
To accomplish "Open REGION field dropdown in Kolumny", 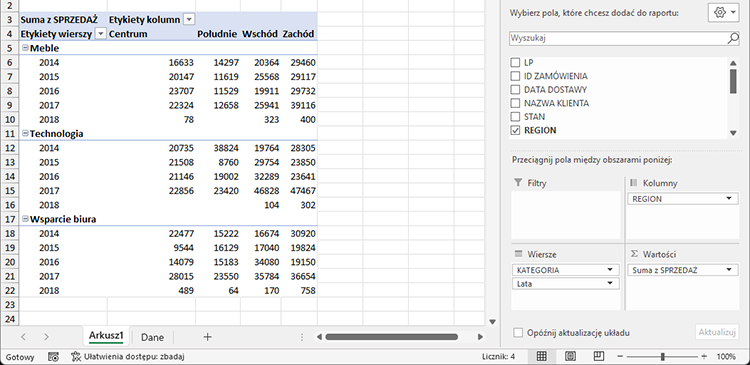I will pos(728,199).
